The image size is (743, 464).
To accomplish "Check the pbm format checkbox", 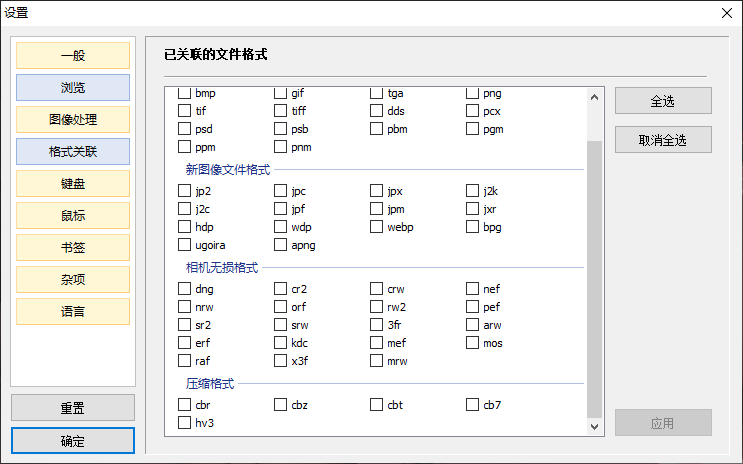I will (376, 129).
